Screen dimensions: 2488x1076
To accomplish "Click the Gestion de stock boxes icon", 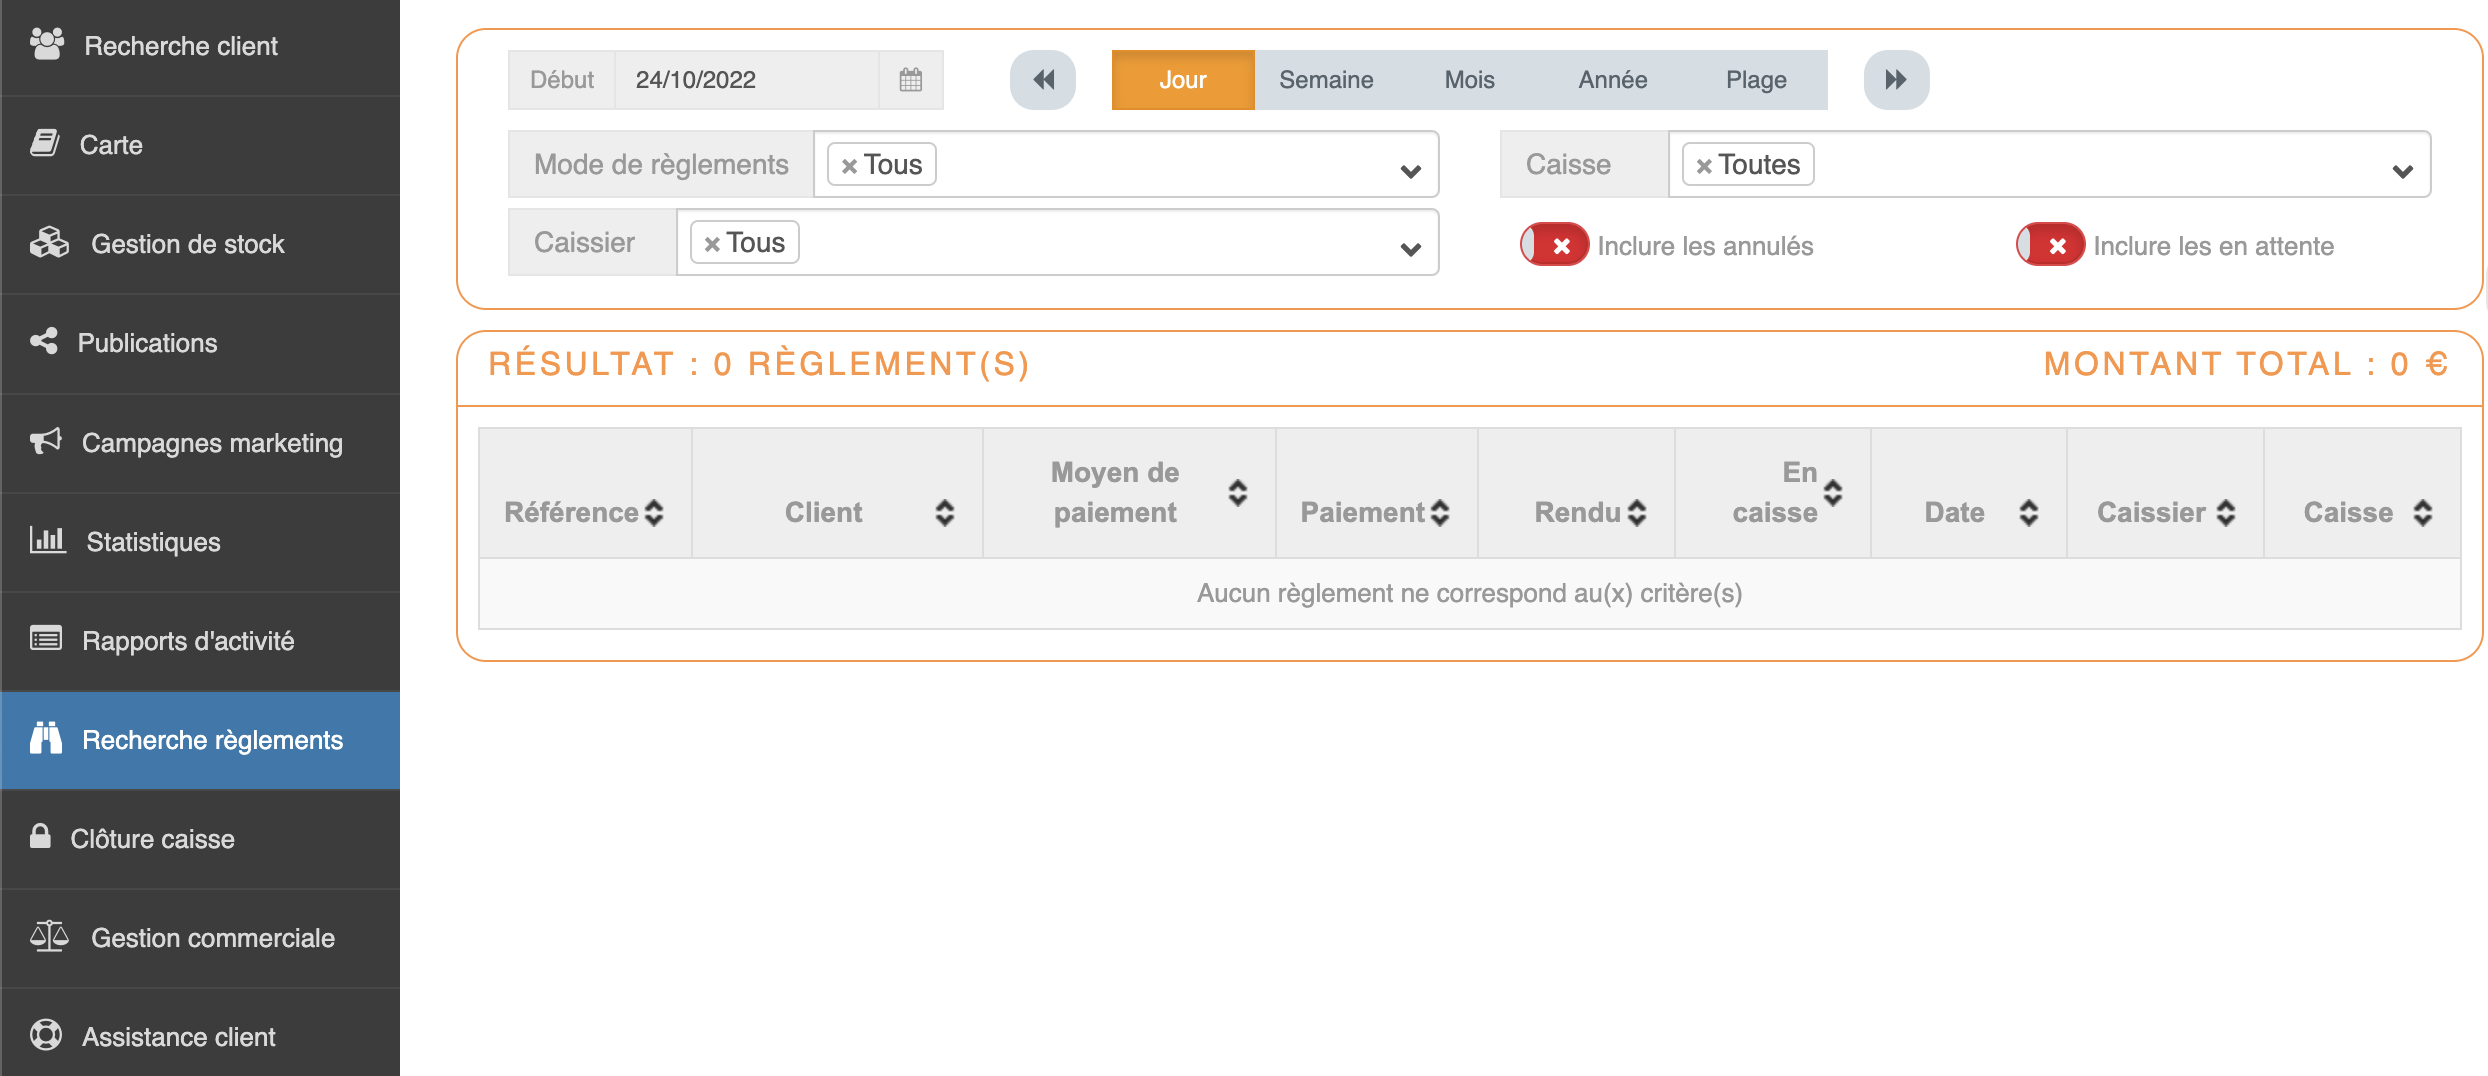I will (49, 243).
